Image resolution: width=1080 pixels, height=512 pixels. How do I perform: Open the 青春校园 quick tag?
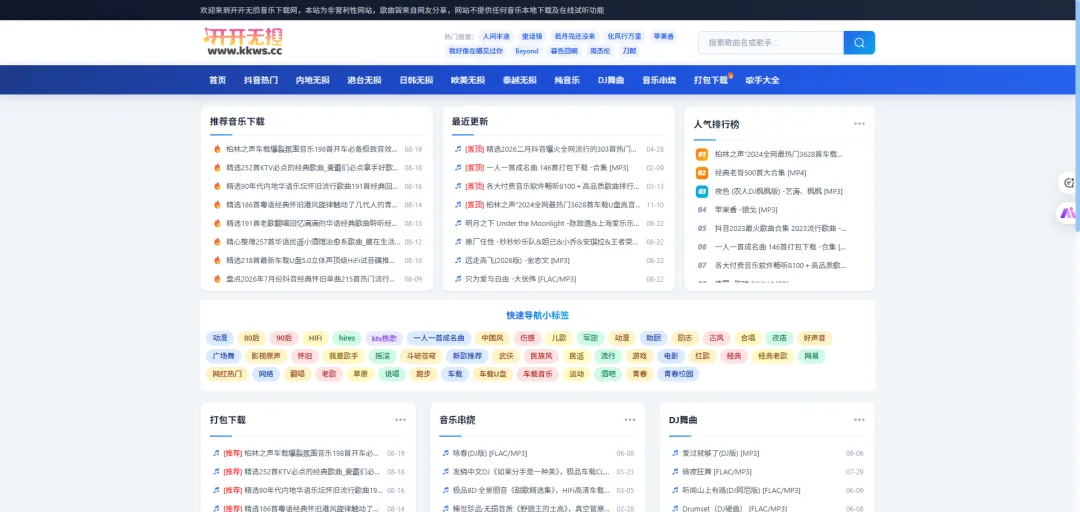click(x=678, y=374)
